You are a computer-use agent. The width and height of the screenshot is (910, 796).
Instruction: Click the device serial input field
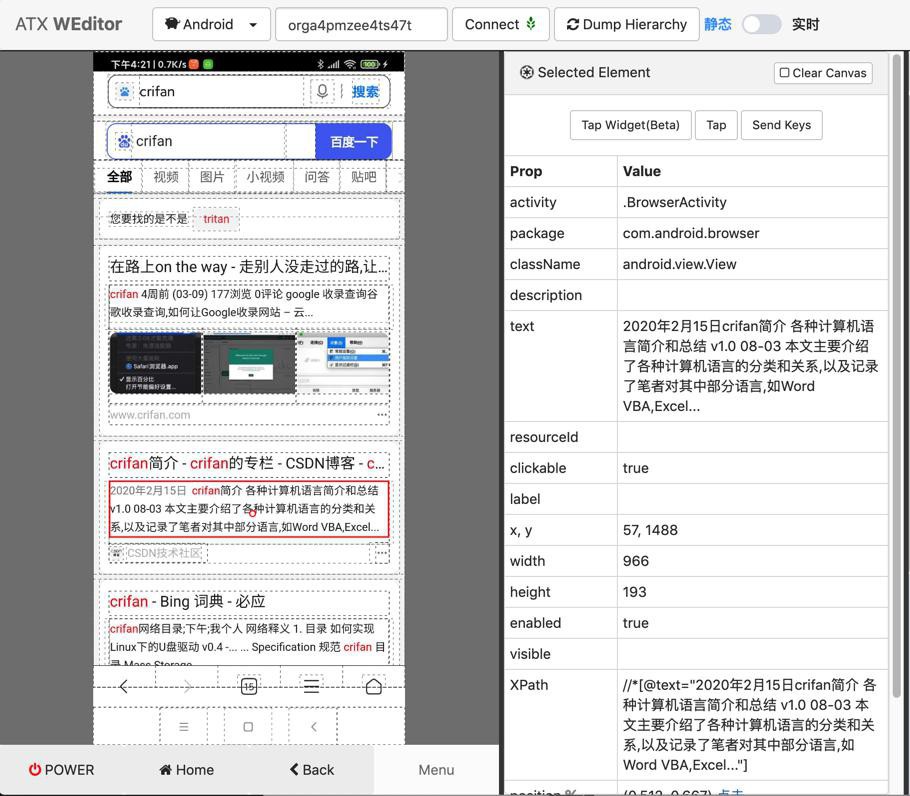point(361,24)
